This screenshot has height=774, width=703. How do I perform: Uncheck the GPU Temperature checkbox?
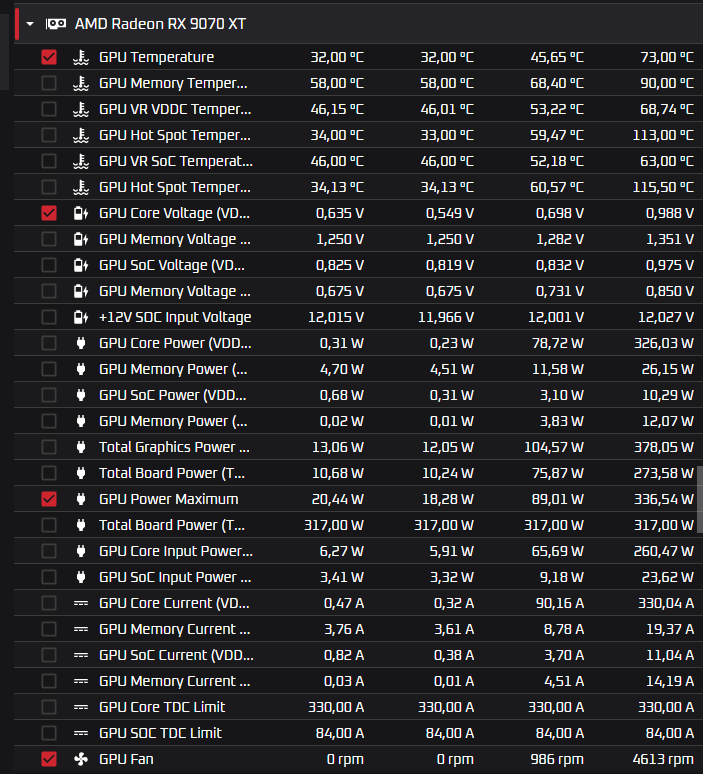tap(49, 57)
